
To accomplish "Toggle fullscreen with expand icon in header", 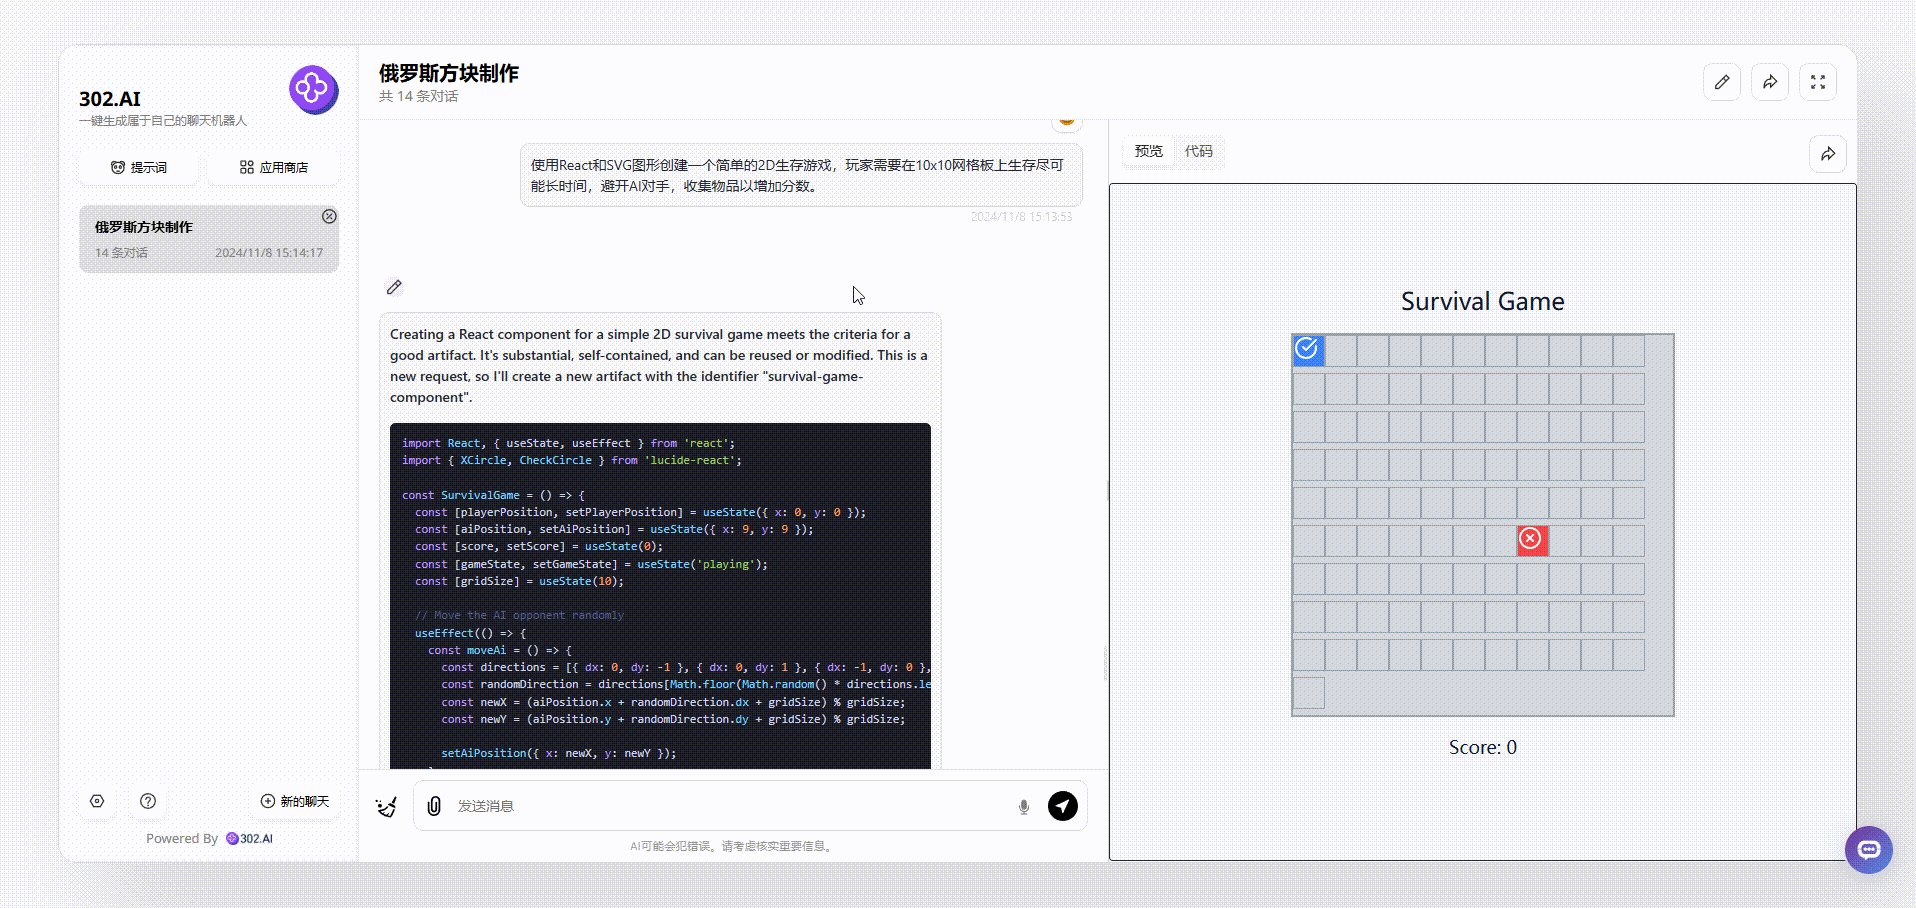I will point(1818,82).
